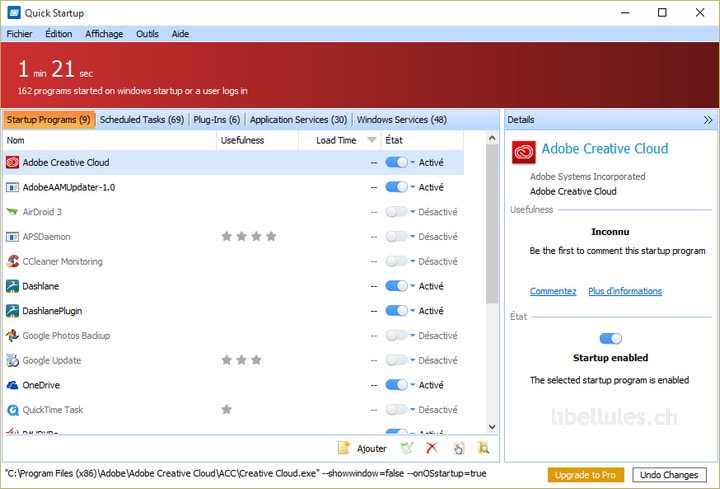Open the Commentez link

click(x=553, y=291)
